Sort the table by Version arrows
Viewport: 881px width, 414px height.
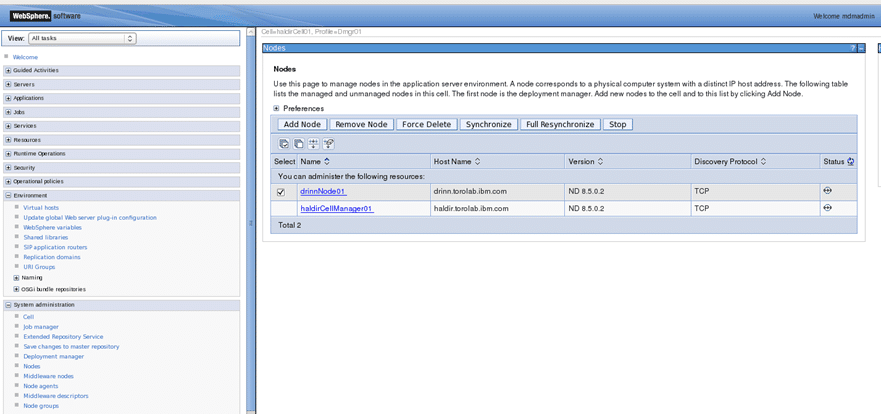(x=600, y=162)
